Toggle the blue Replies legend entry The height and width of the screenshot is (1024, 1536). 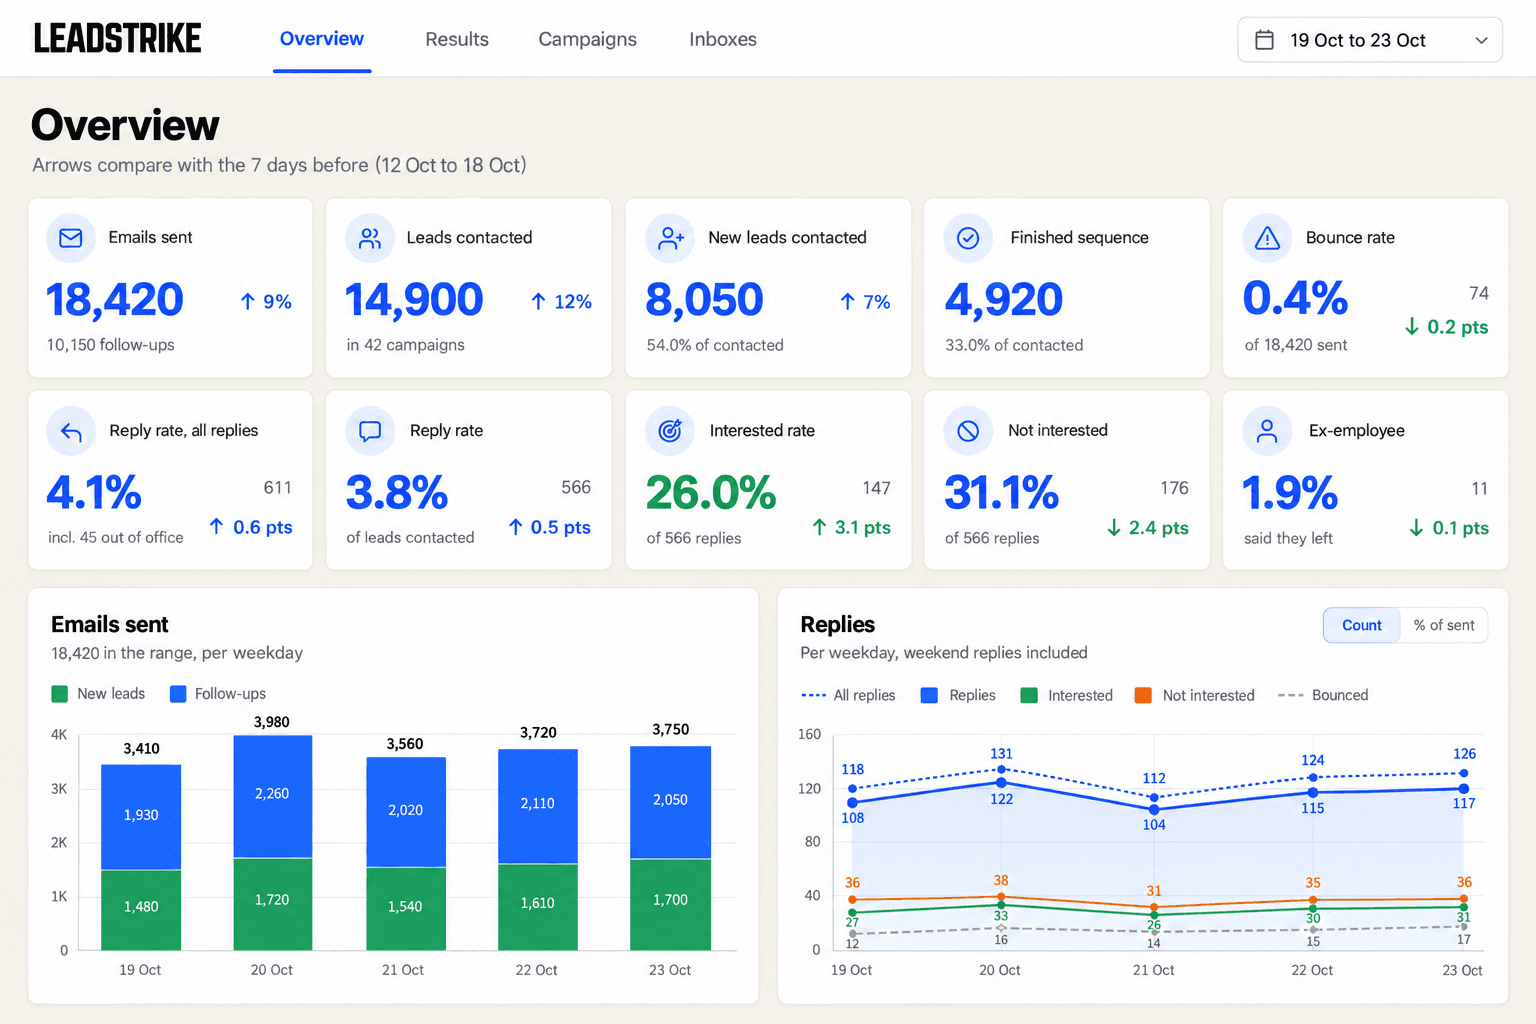(x=958, y=695)
